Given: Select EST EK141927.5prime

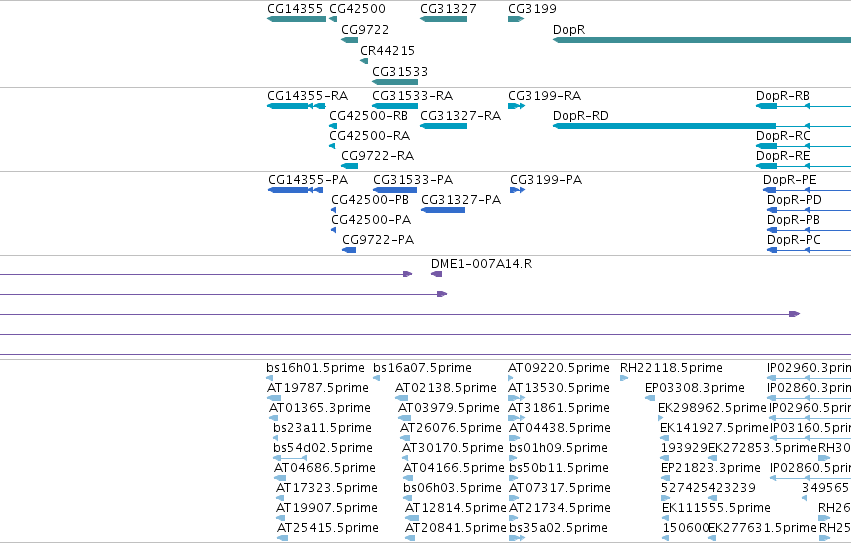Looking at the screenshot, I should coord(665,438).
